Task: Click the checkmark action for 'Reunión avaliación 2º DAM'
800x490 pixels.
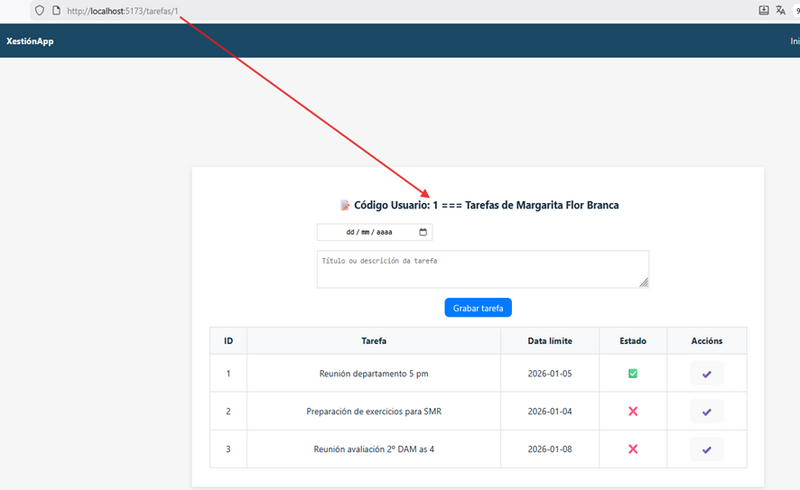Action: (x=707, y=449)
